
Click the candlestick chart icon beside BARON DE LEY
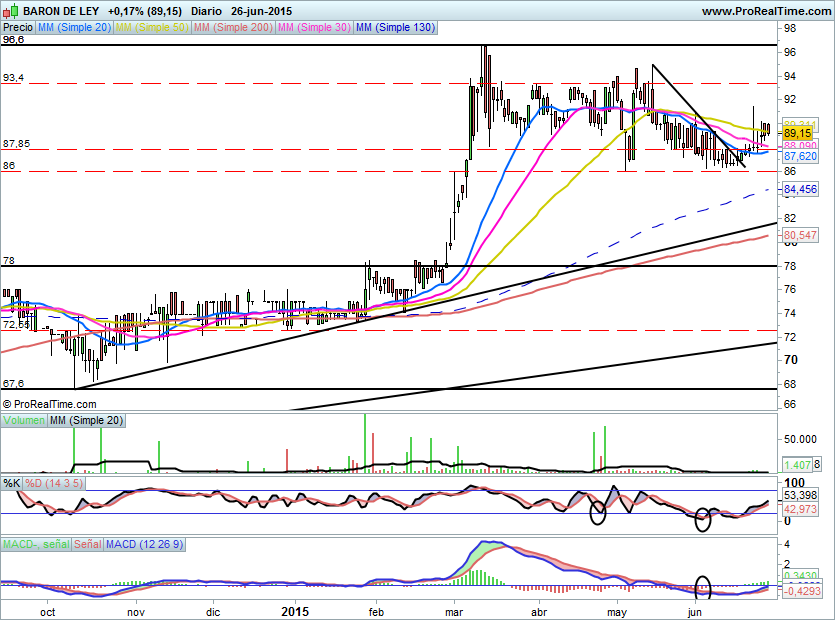click(11, 11)
